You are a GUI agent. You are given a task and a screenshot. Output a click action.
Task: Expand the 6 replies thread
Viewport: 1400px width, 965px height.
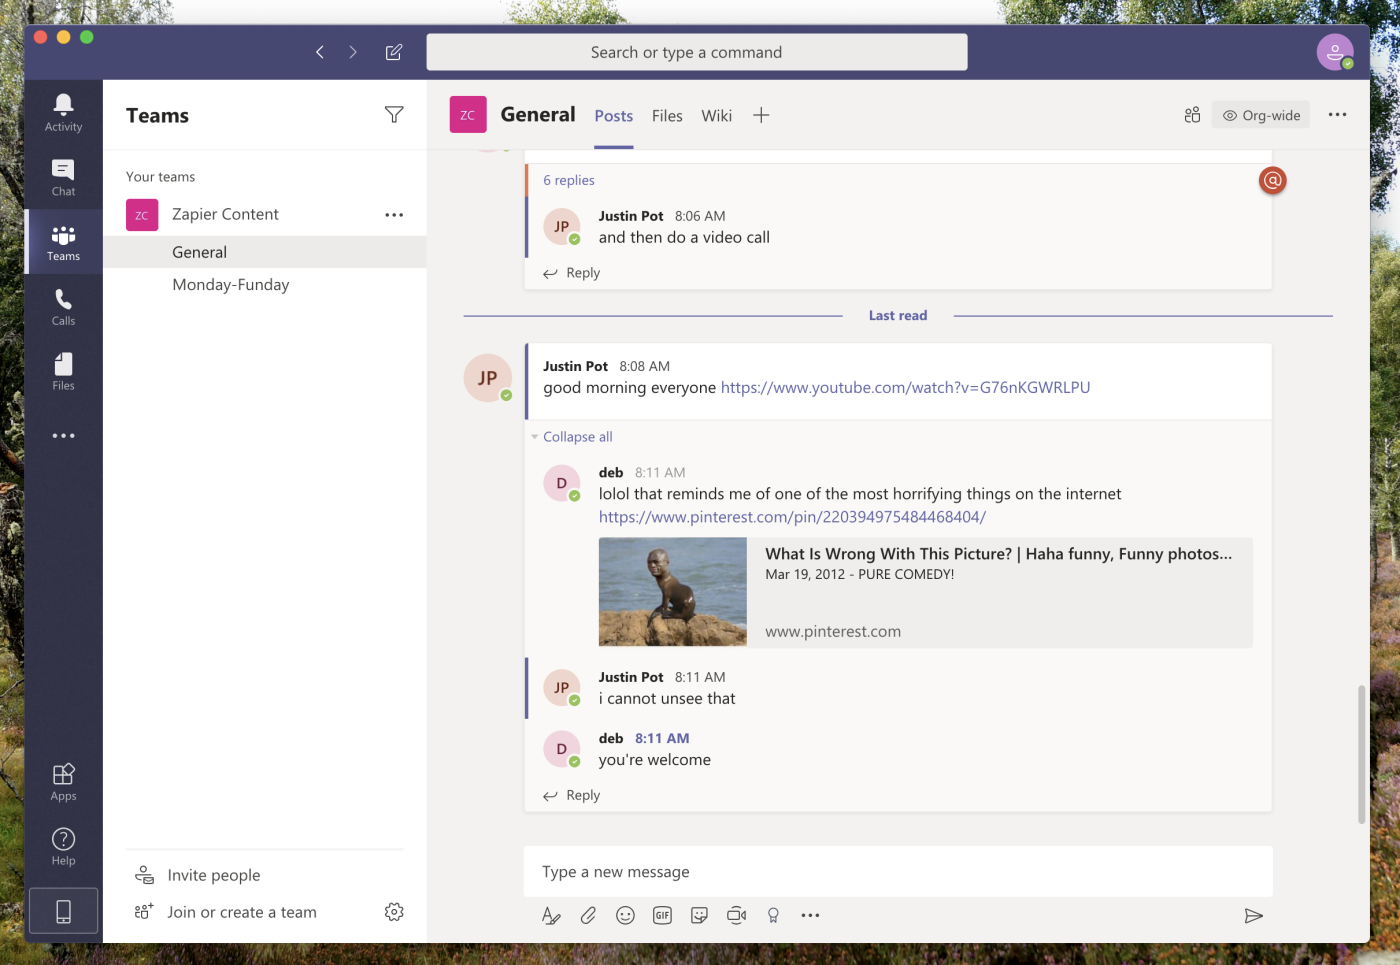[x=568, y=180]
